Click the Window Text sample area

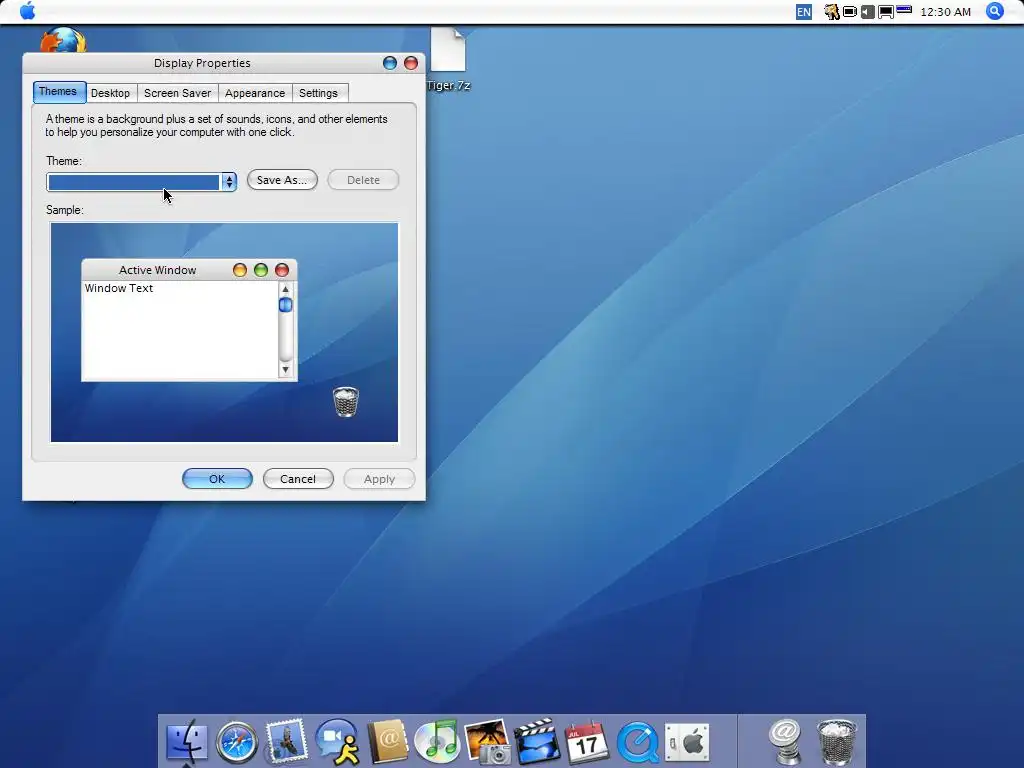(x=180, y=330)
